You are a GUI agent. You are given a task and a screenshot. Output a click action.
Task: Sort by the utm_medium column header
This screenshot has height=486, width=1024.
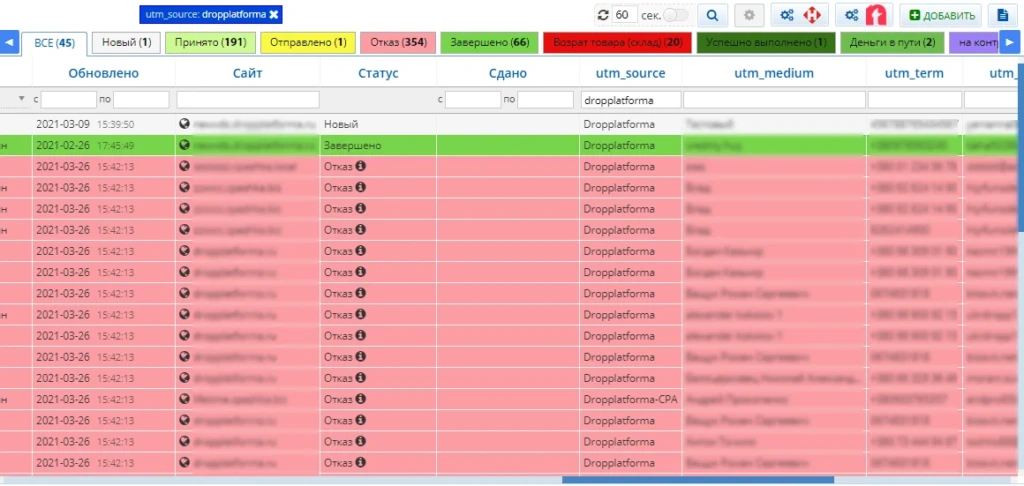point(774,73)
